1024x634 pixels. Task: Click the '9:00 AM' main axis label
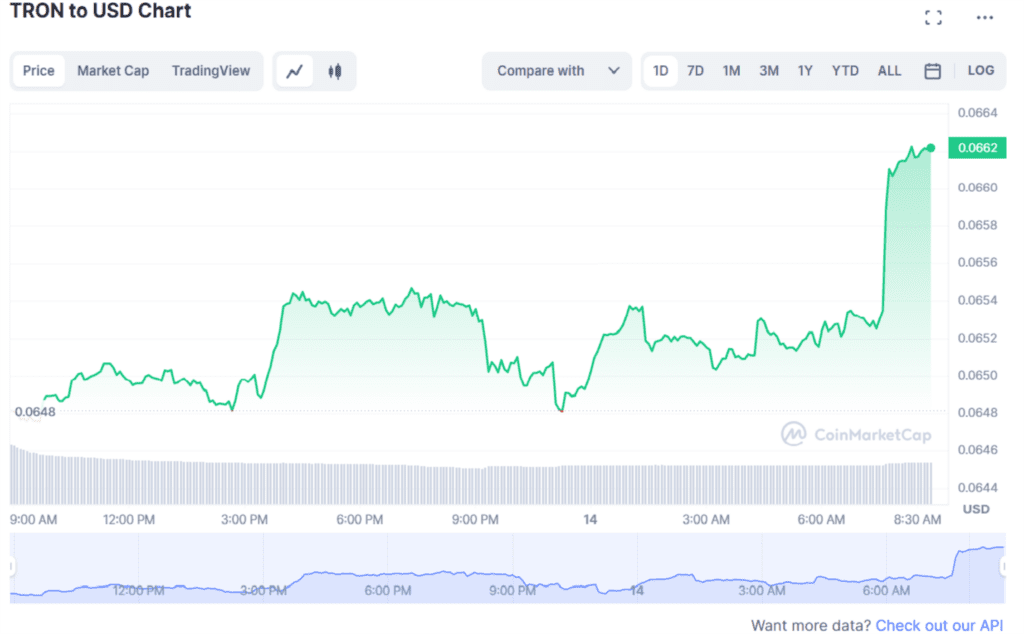33,520
